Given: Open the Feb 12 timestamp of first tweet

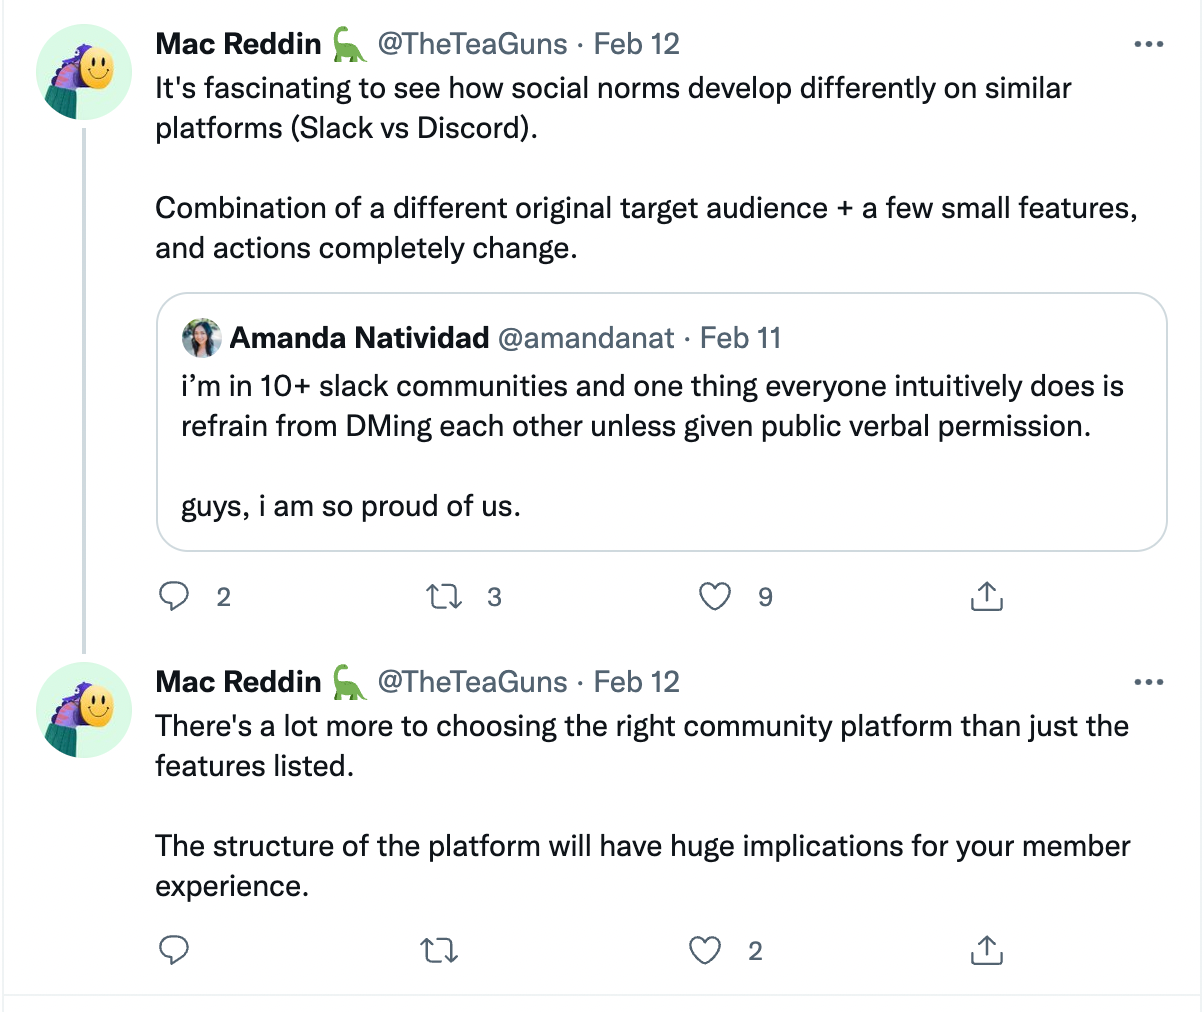Looking at the screenshot, I should click(637, 44).
